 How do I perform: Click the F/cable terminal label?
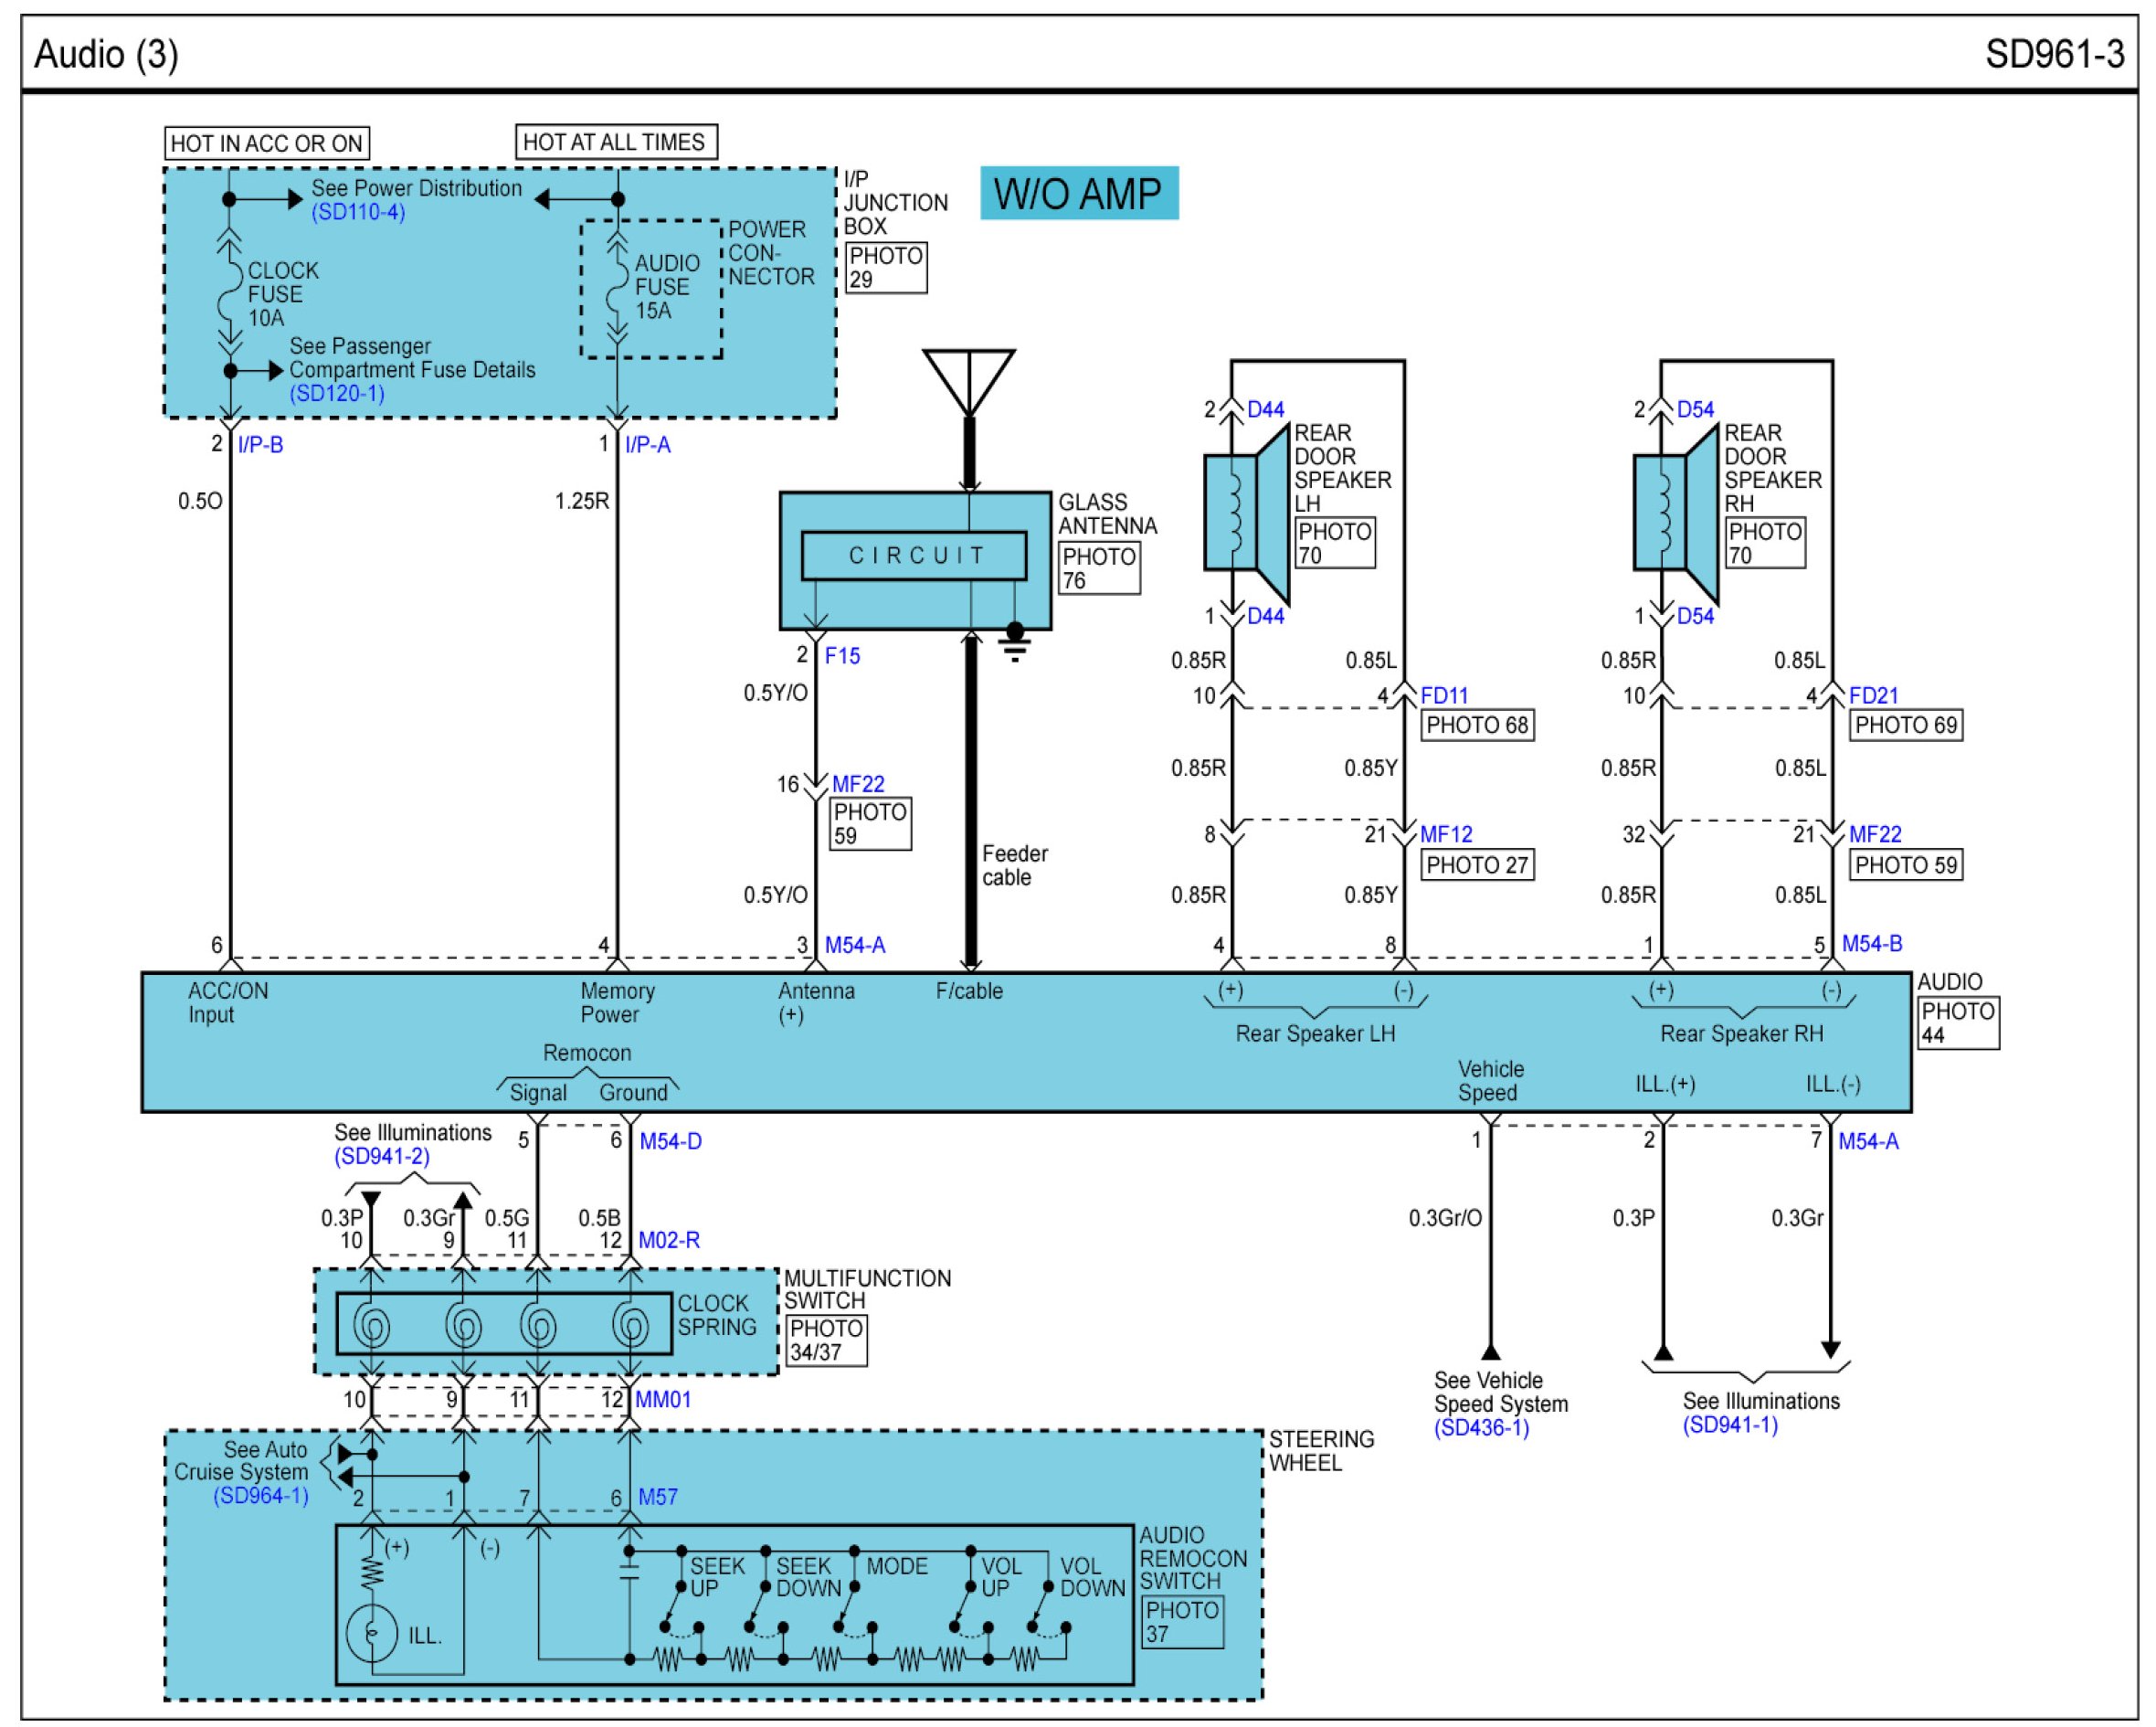969,991
